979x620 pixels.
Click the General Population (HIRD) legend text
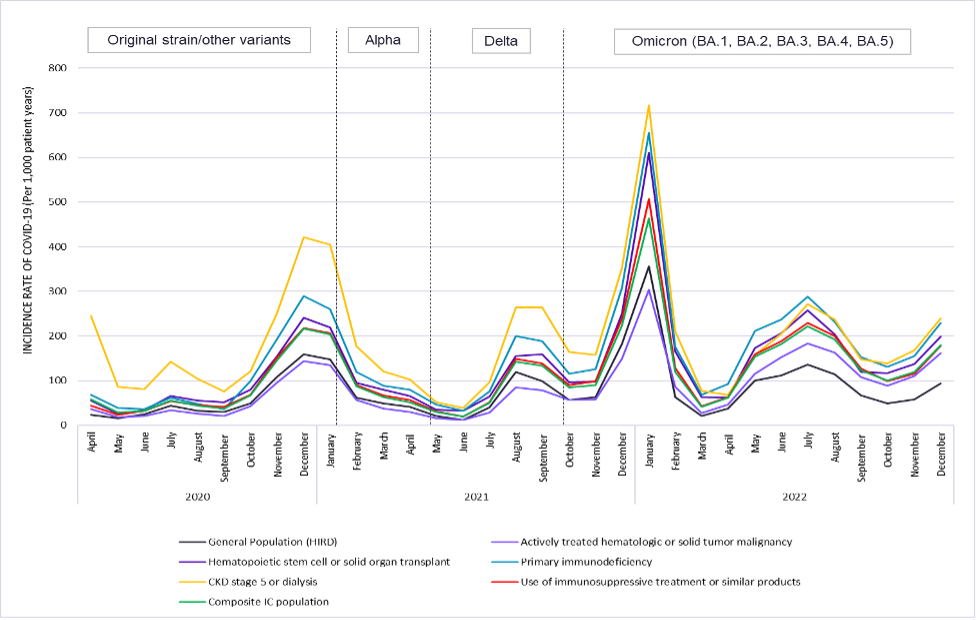tap(275, 542)
